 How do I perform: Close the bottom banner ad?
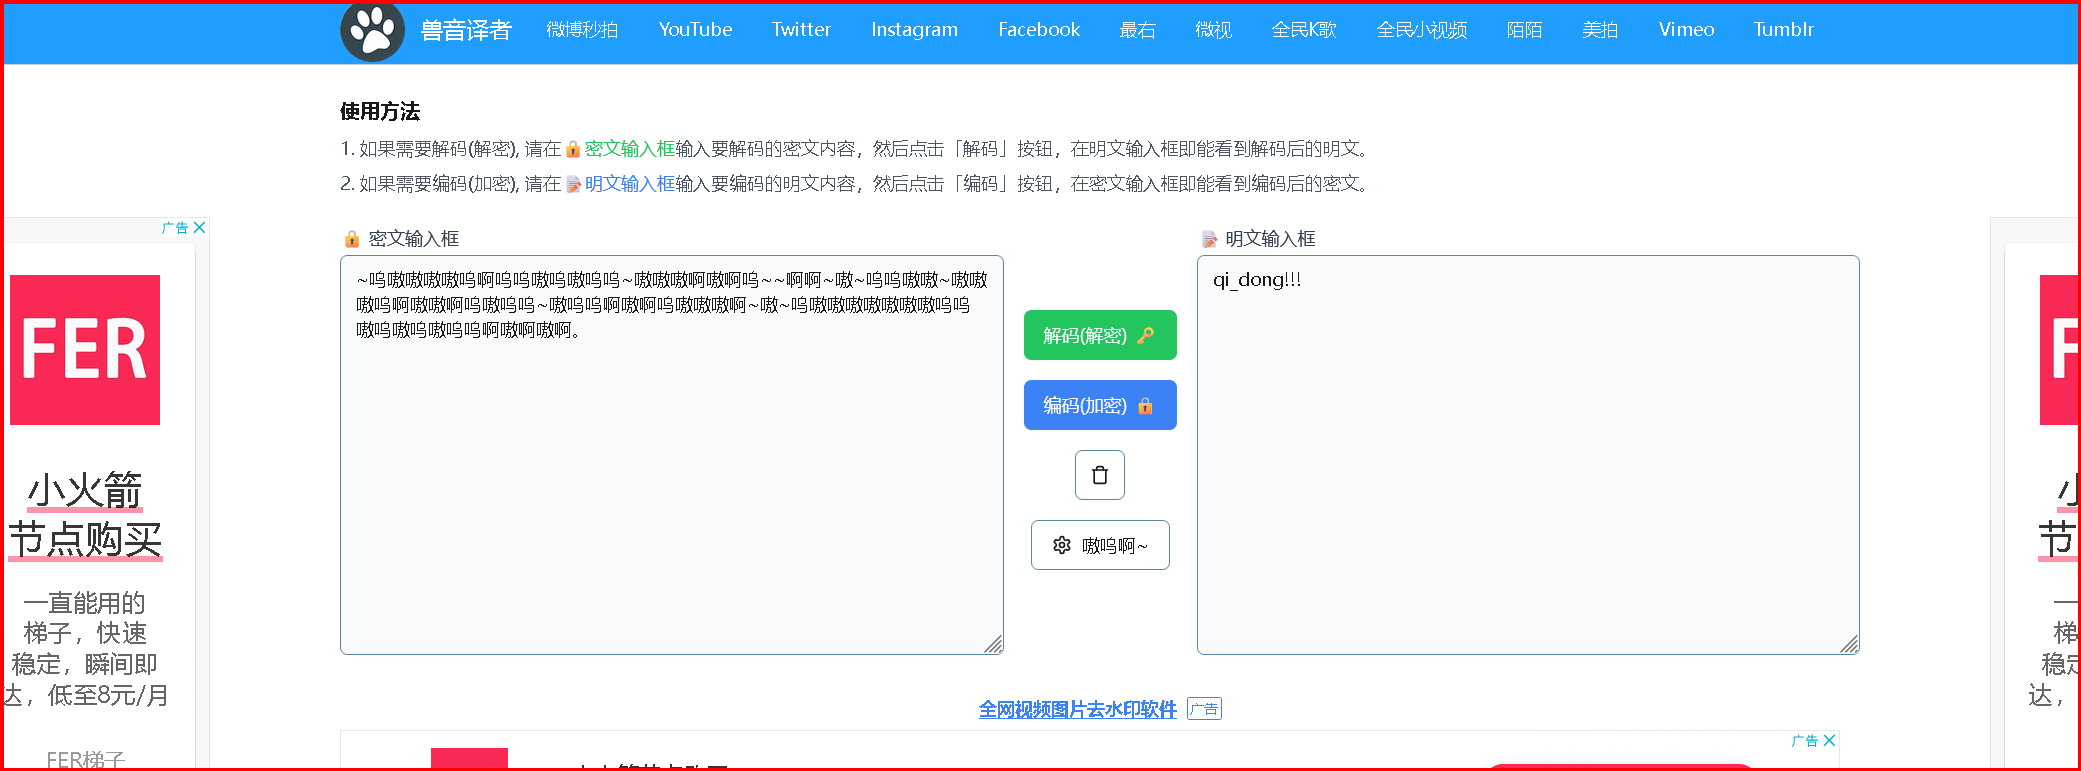pyautogui.click(x=1830, y=741)
